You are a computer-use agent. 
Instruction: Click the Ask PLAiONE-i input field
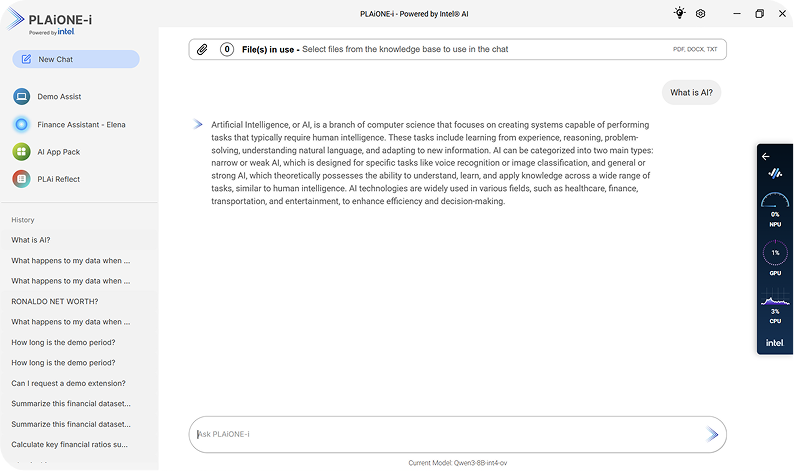coord(445,434)
